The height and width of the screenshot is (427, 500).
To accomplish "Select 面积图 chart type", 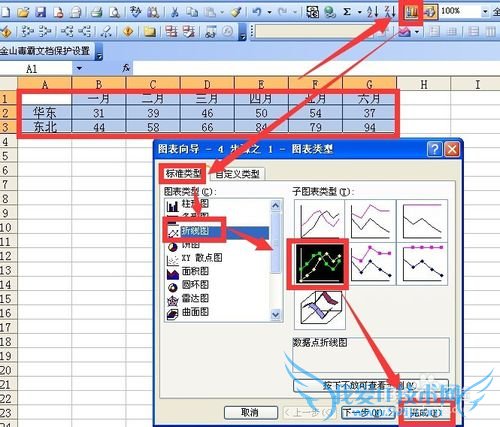I will (x=195, y=271).
